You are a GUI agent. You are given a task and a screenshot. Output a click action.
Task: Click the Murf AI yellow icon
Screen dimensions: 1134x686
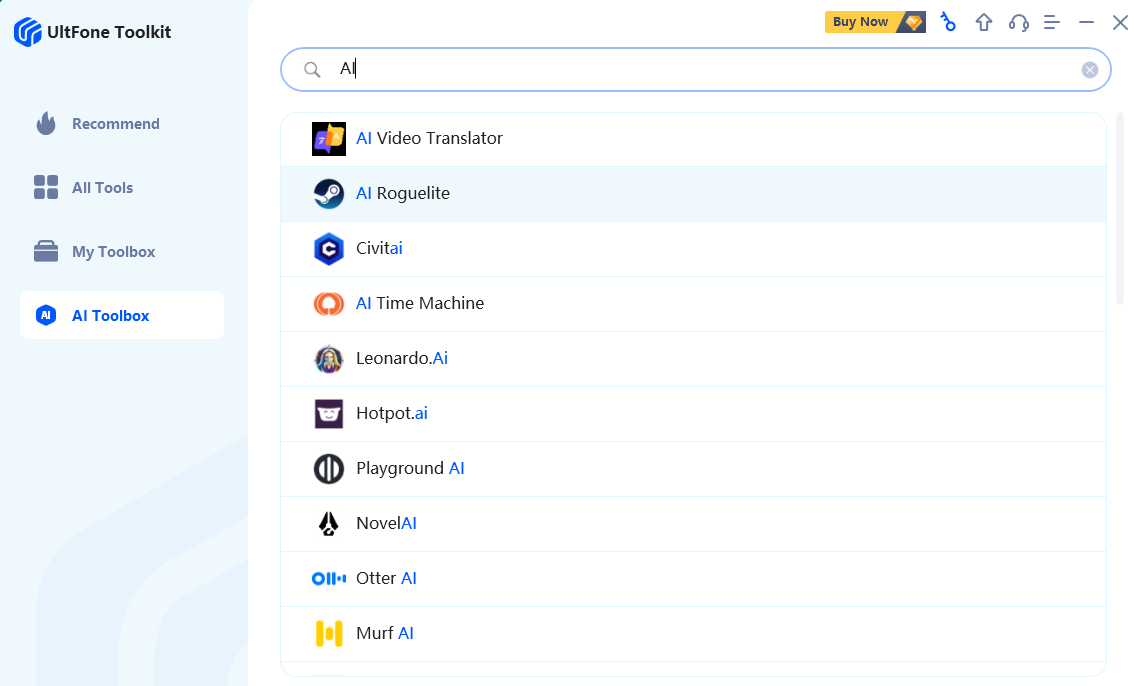(x=329, y=633)
